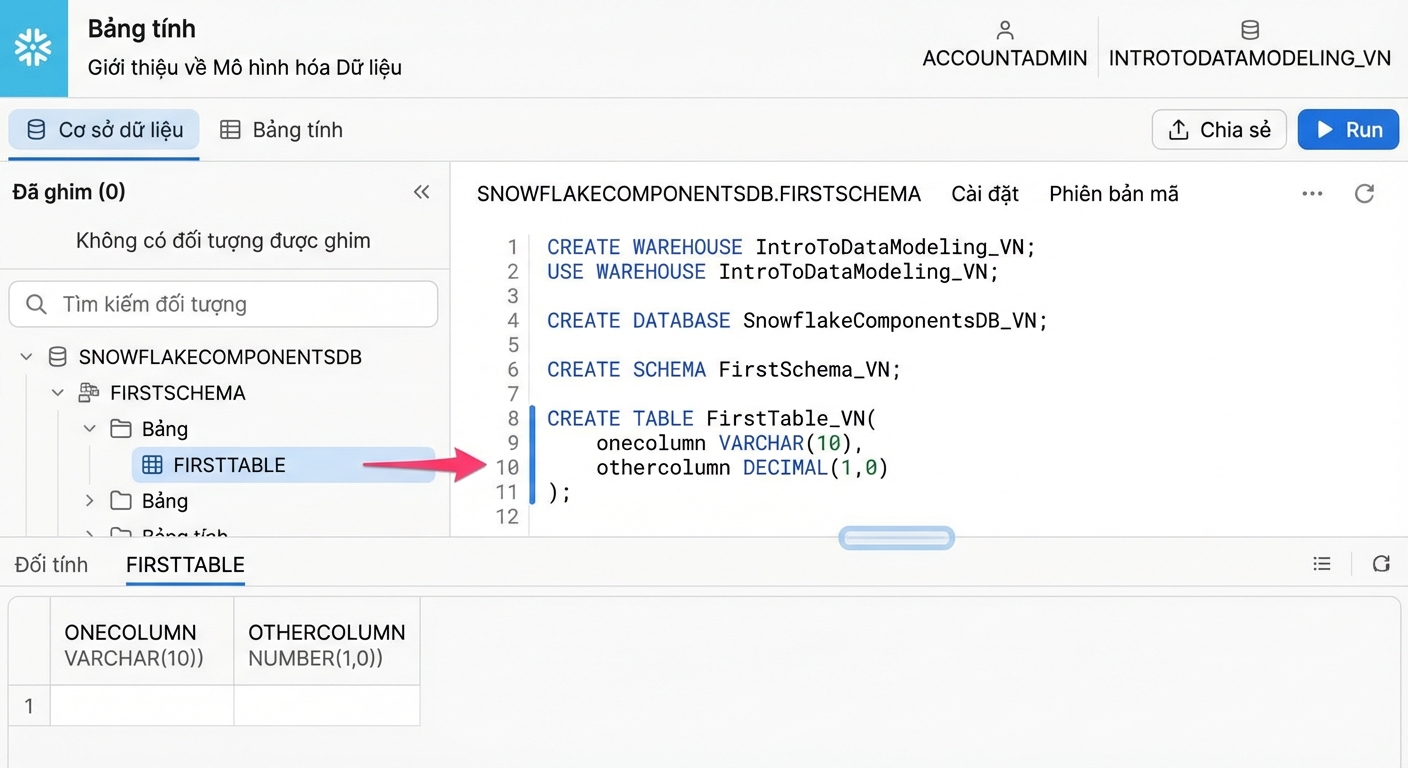Click the folder icon of expanded Bảng
The height and width of the screenshot is (768, 1408).
pyautogui.click(x=121, y=429)
